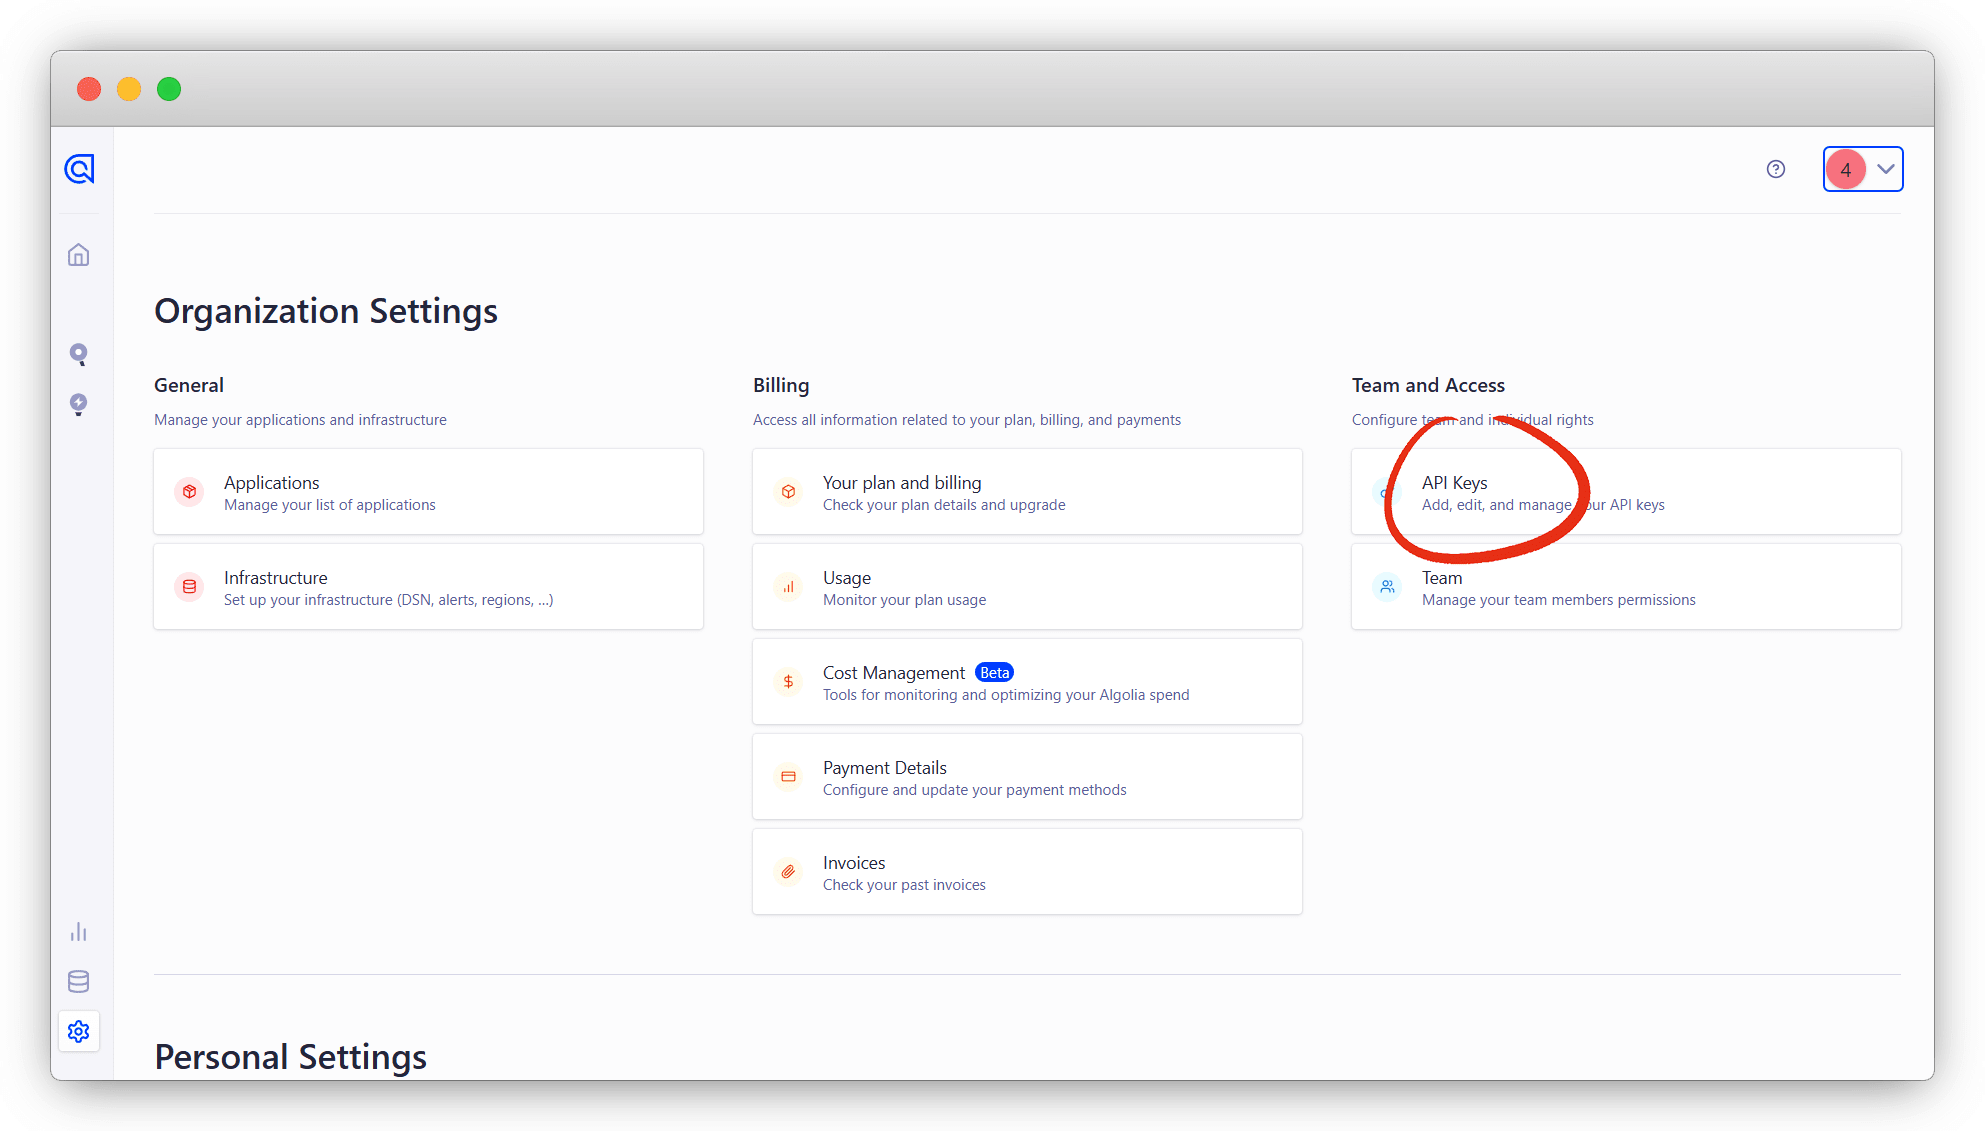Click the Algolia logo icon
The image size is (1985, 1131).
[79, 169]
